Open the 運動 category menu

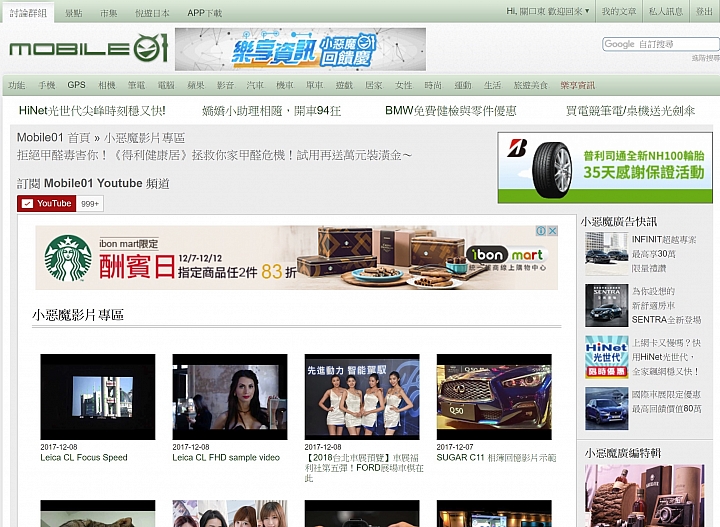(463, 85)
